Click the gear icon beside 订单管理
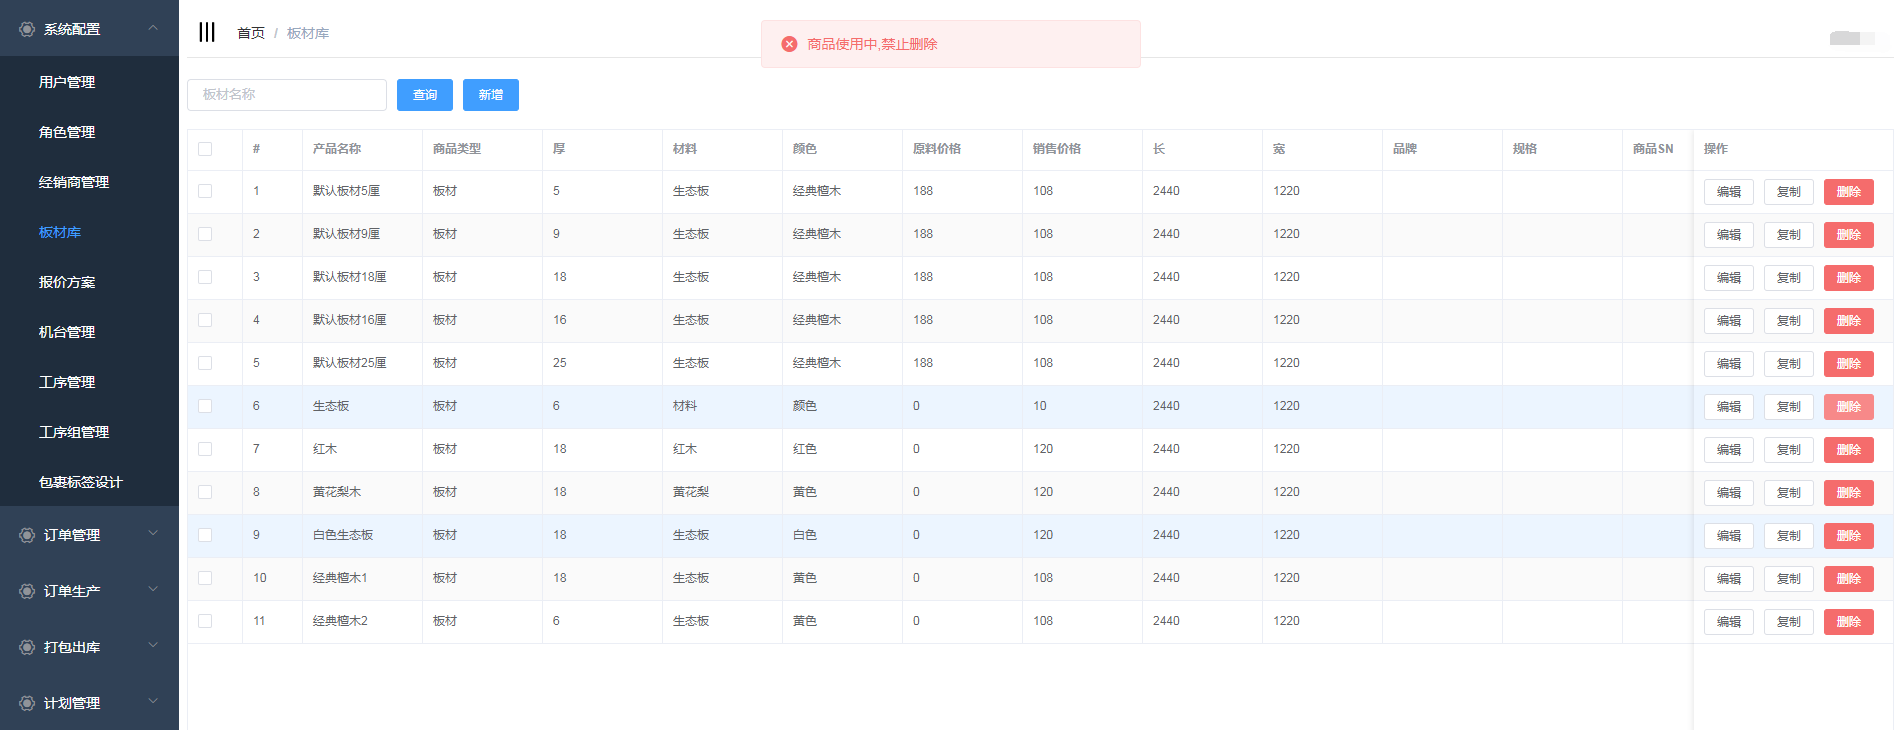Viewport: 1900px width, 730px height. tap(27, 535)
